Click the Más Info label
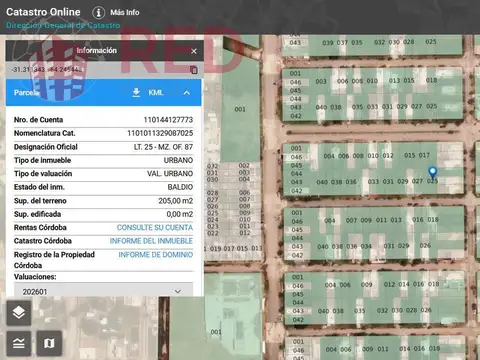Image resolution: width=480 pixels, height=360 pixels. [x=125, y=13]
